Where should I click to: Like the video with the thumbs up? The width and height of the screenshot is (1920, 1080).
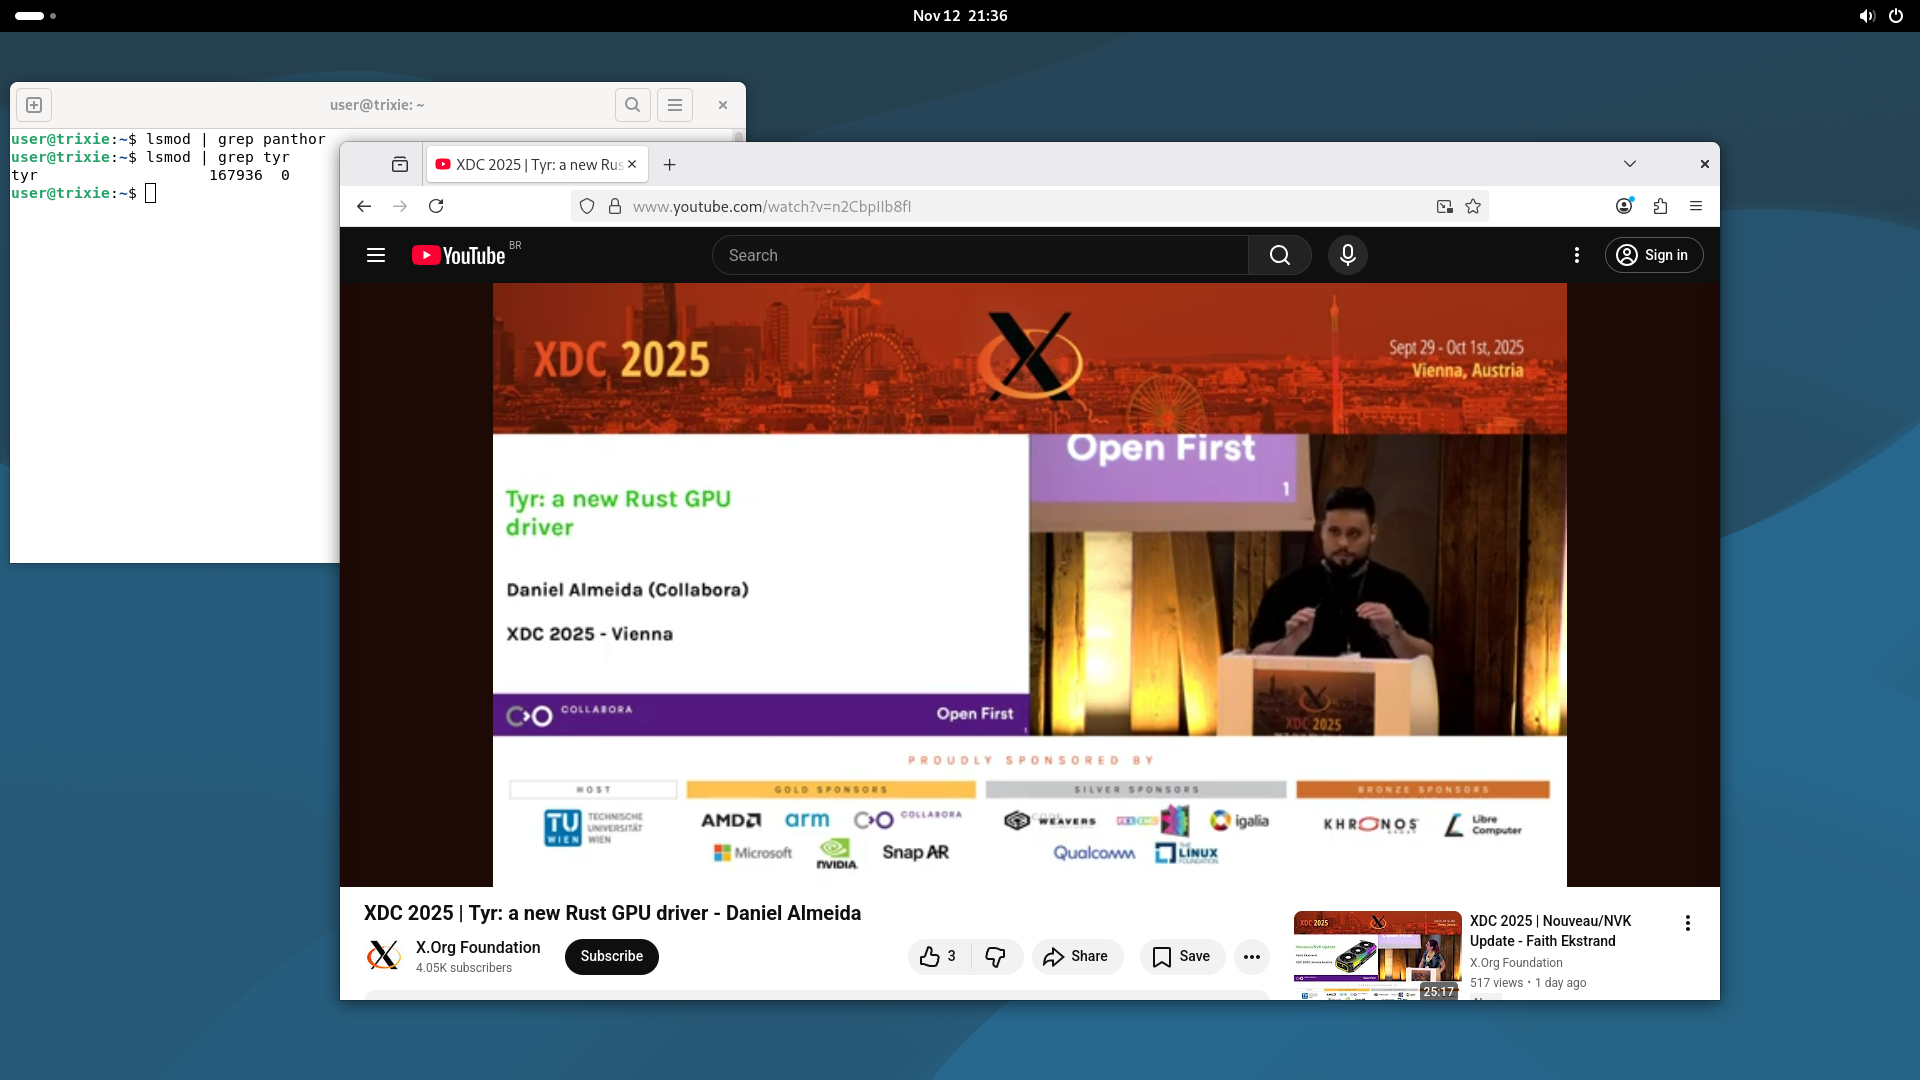pos(931,956)
